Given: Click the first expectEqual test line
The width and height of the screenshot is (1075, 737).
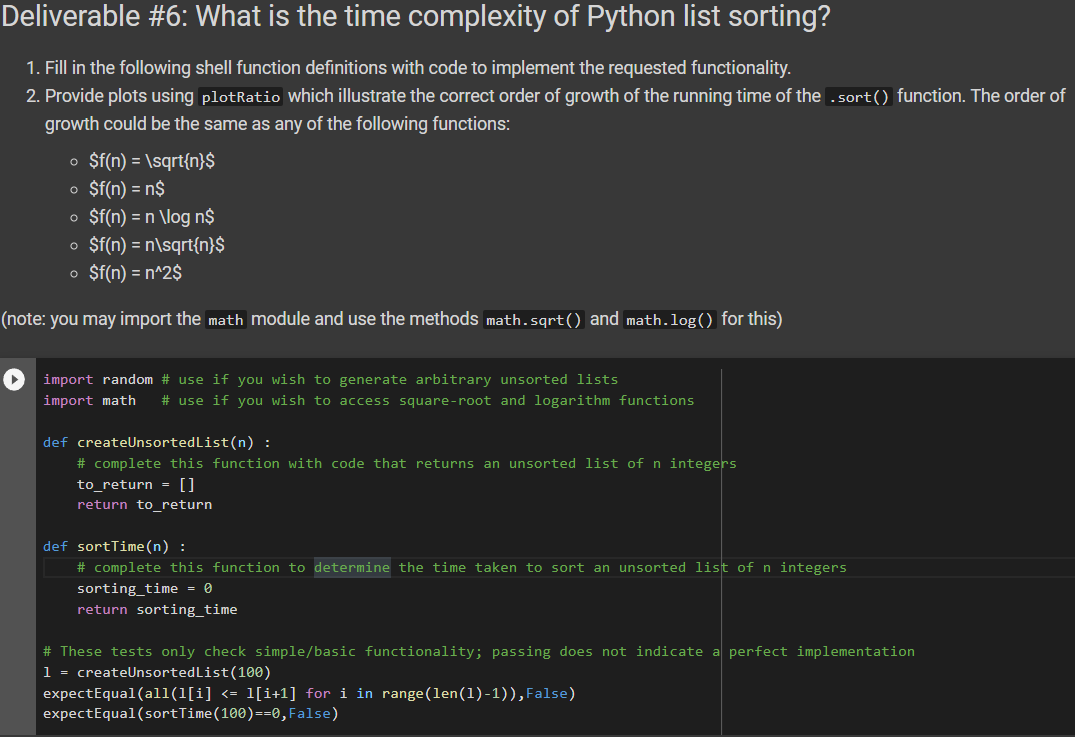Looking at the screenshot, I should (x=300, y=692).
